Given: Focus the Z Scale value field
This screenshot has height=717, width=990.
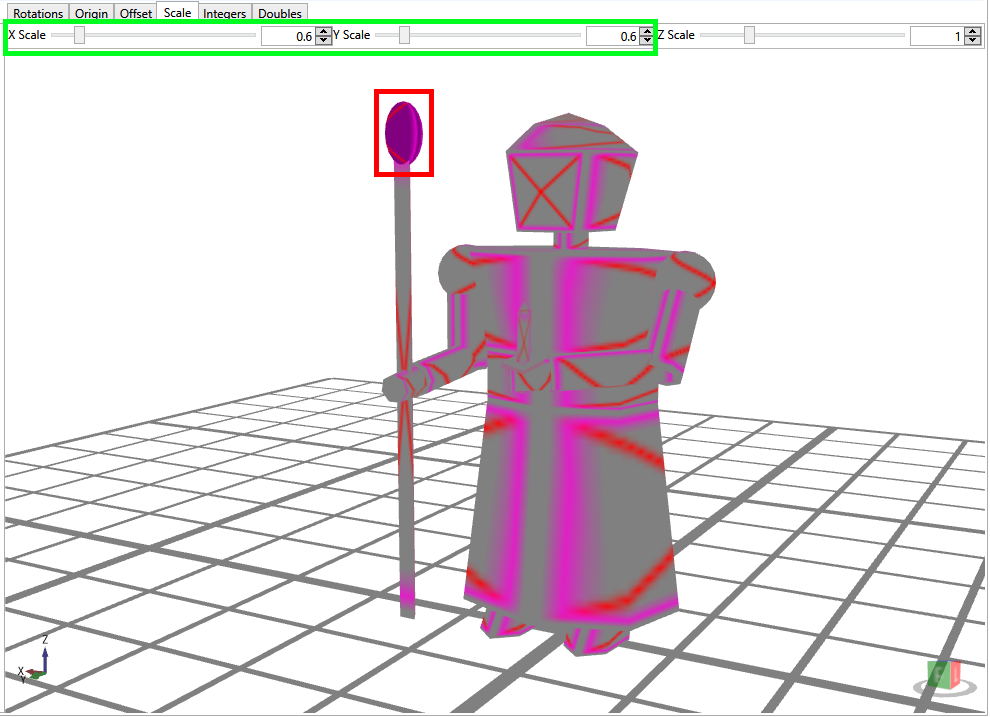Looking at the screenshot, I should 936,36.
